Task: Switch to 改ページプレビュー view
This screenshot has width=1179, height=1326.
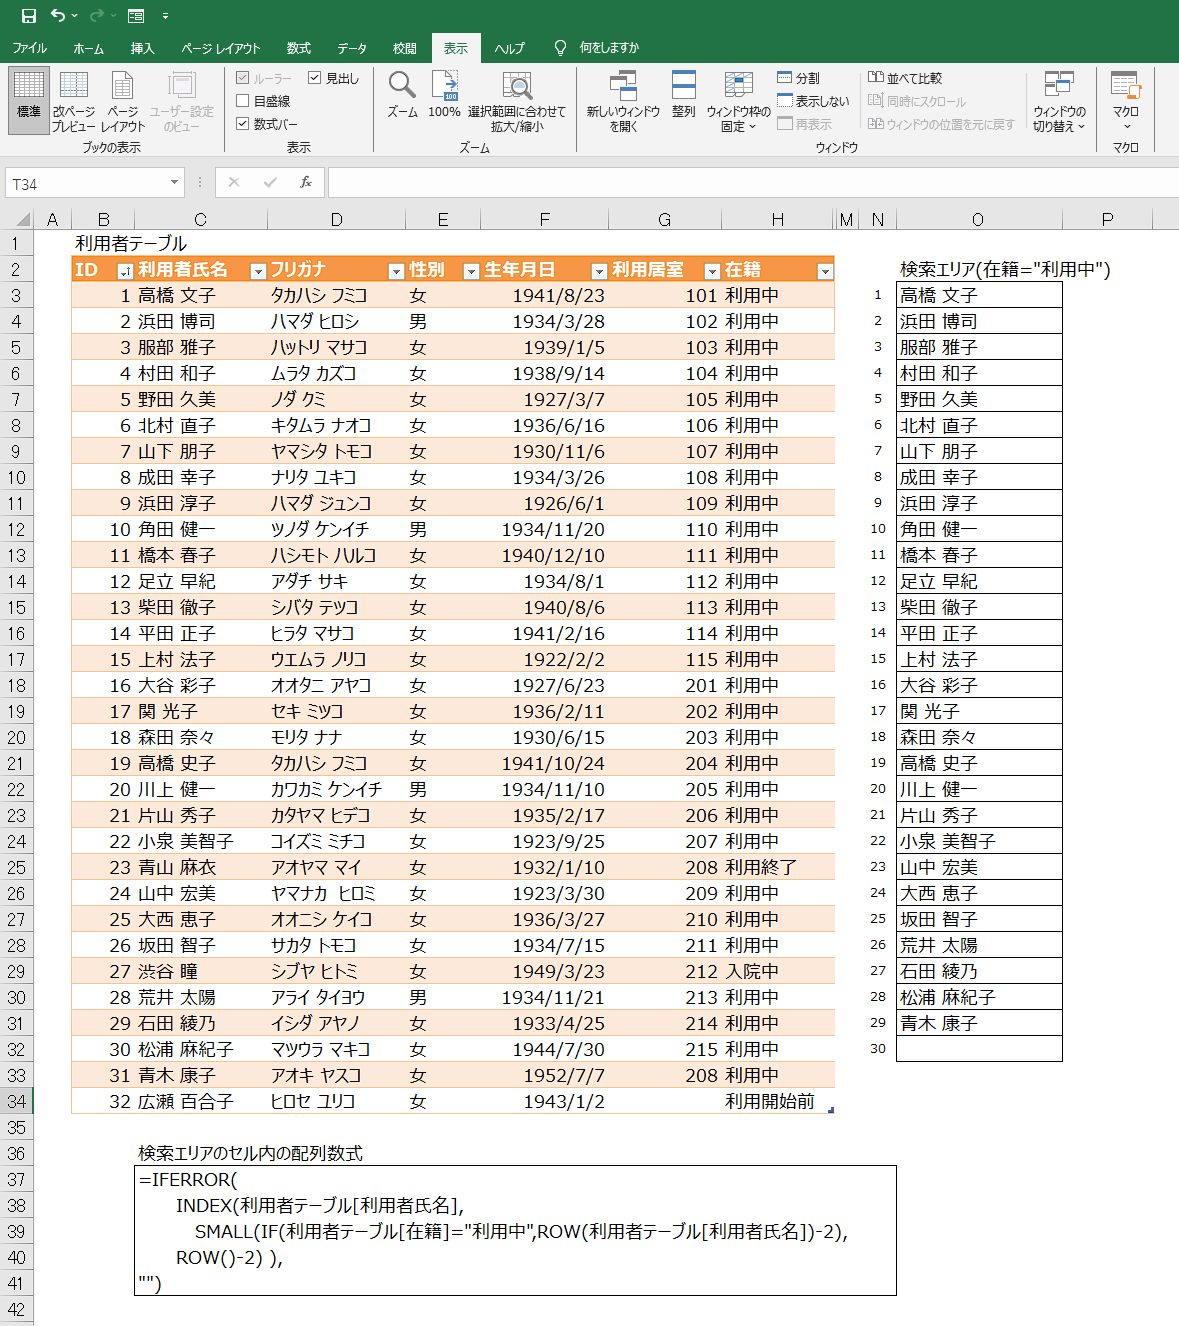Action: click(74, 98)
